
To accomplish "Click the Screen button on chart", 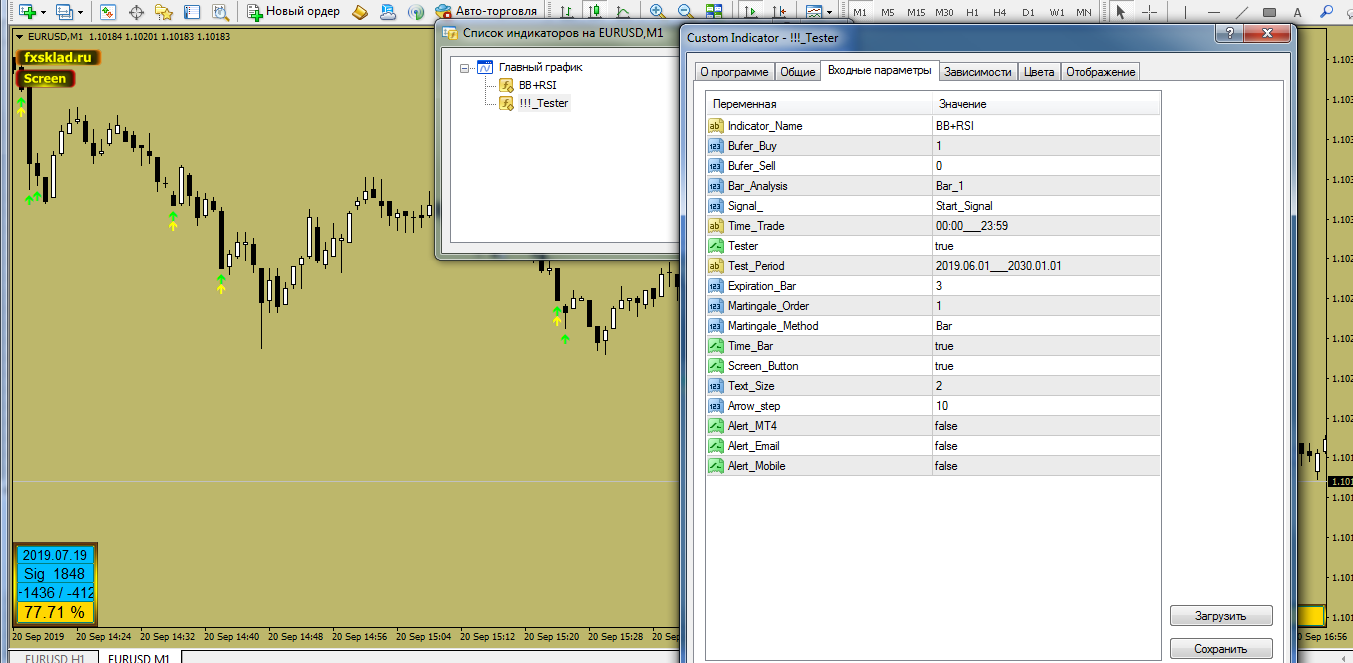I will [x=45, y=79].
